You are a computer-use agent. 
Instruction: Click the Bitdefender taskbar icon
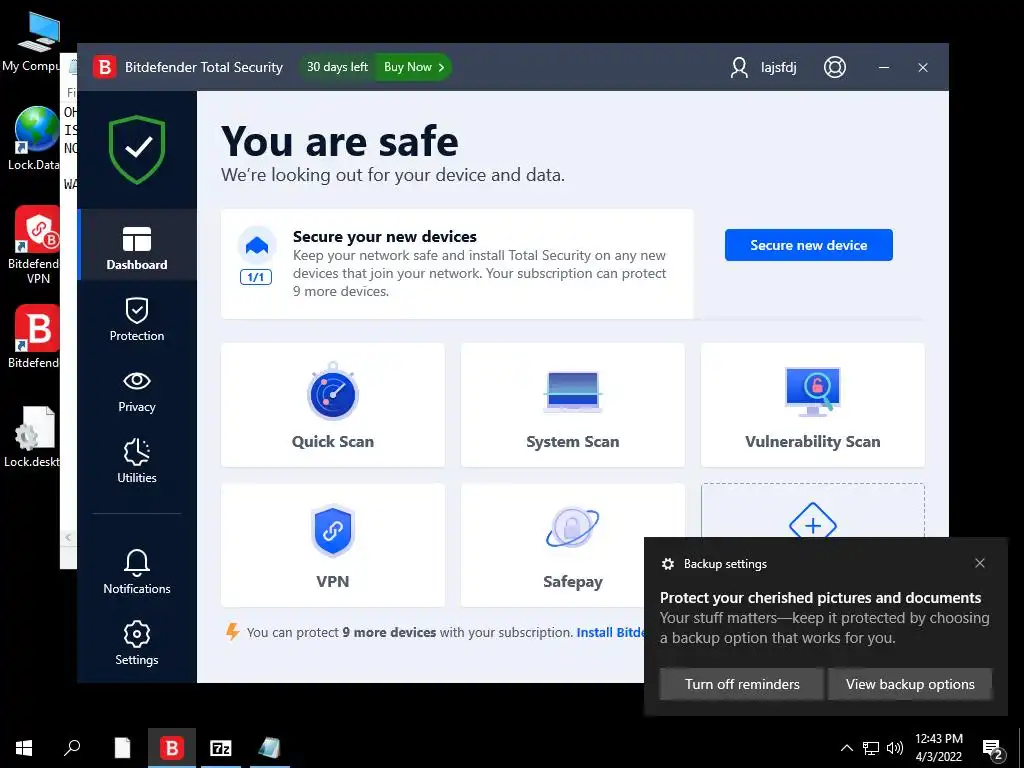172,748
